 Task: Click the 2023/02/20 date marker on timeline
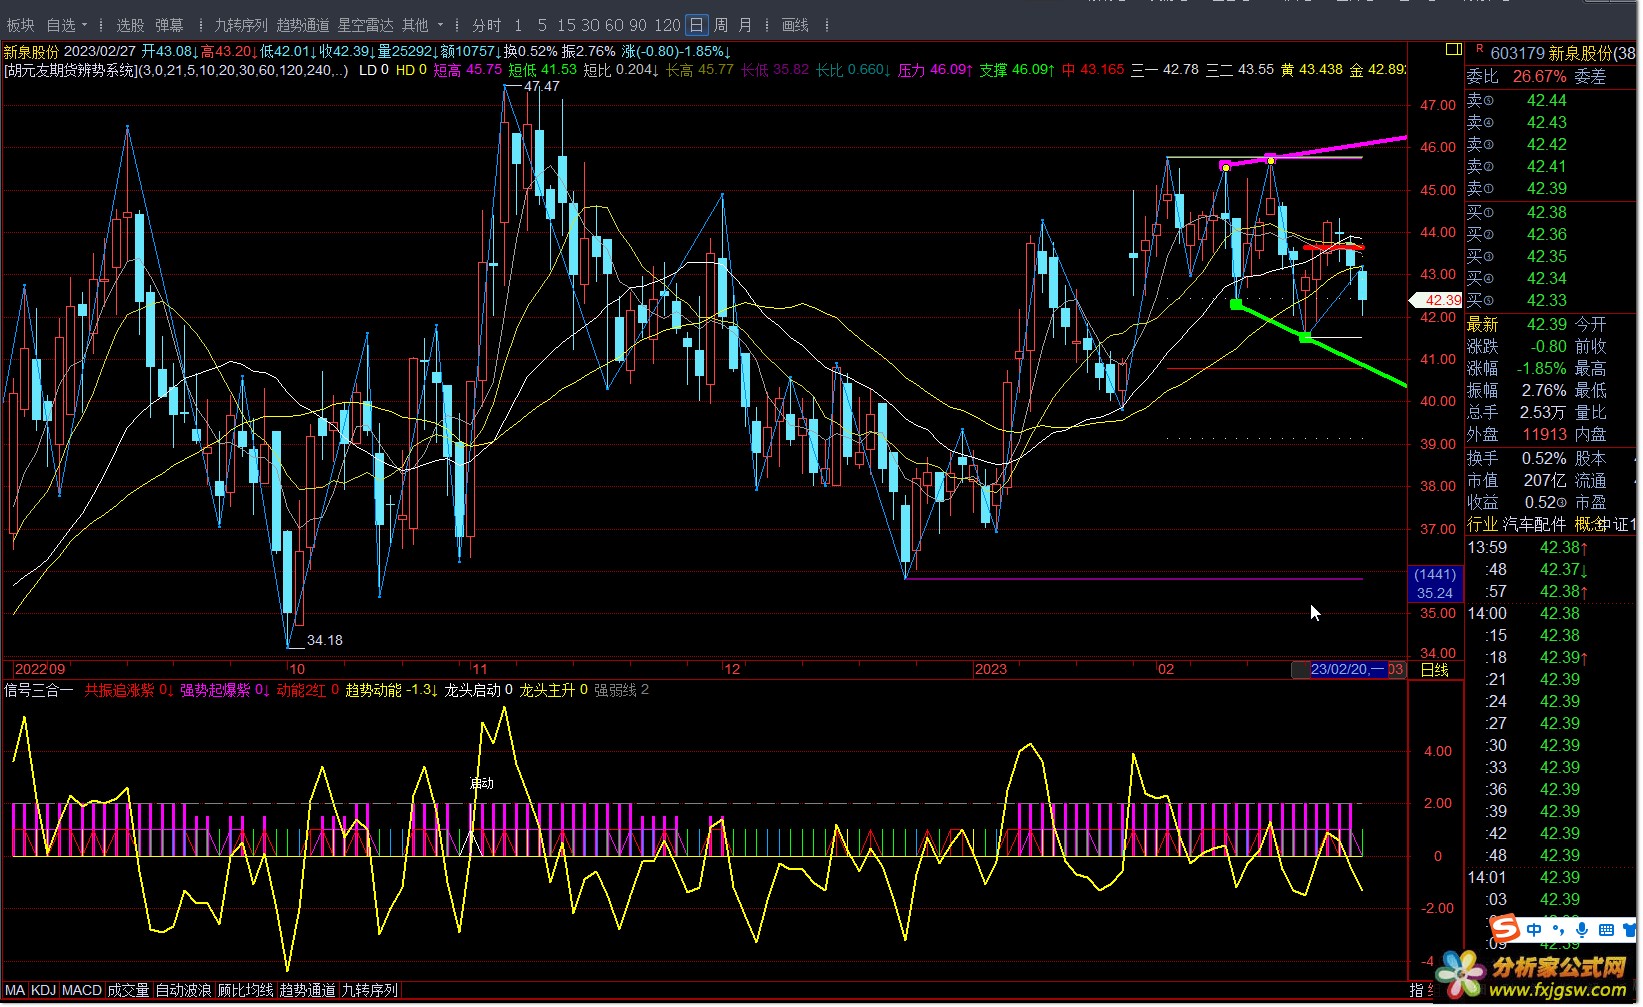pyautogui.click(x=1347, y=670)
